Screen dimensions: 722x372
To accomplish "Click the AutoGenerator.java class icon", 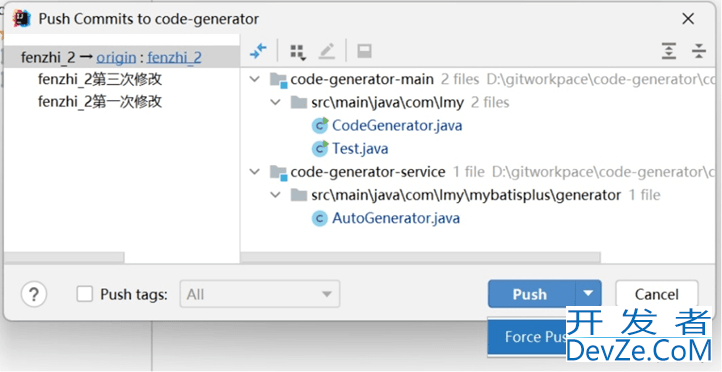I will pos(320,218).
